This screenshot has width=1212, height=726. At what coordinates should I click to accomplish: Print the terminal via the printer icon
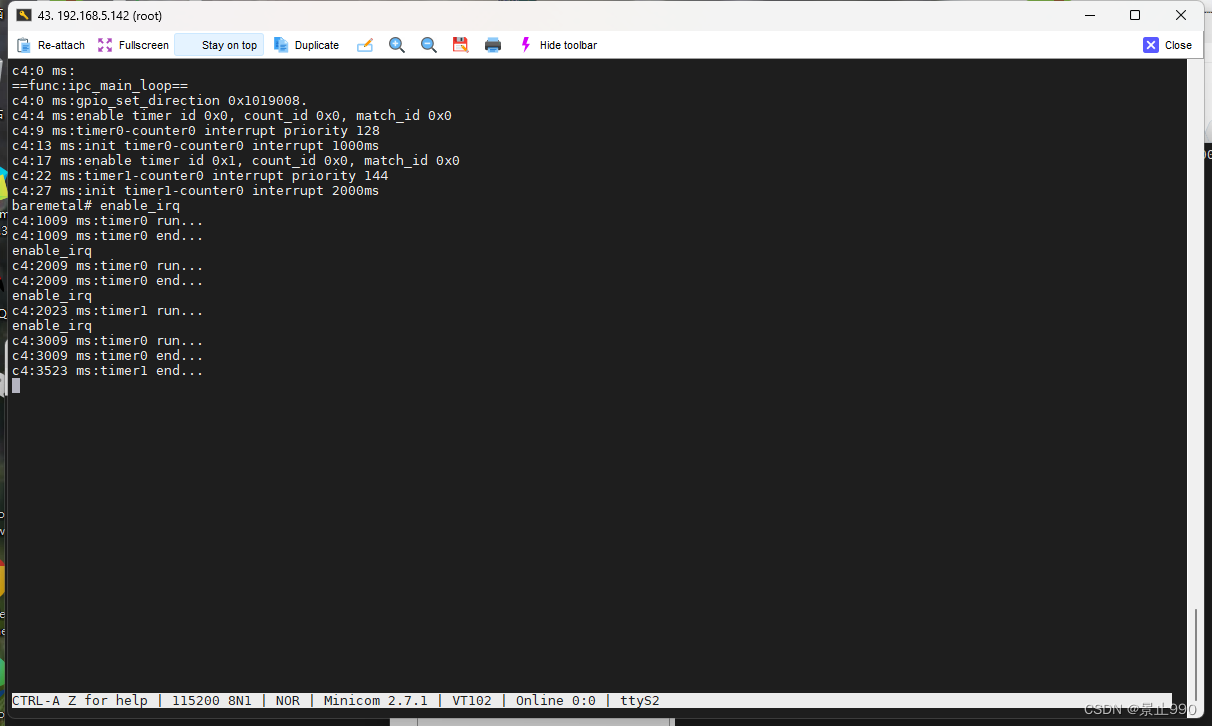(x=492, y=45)
